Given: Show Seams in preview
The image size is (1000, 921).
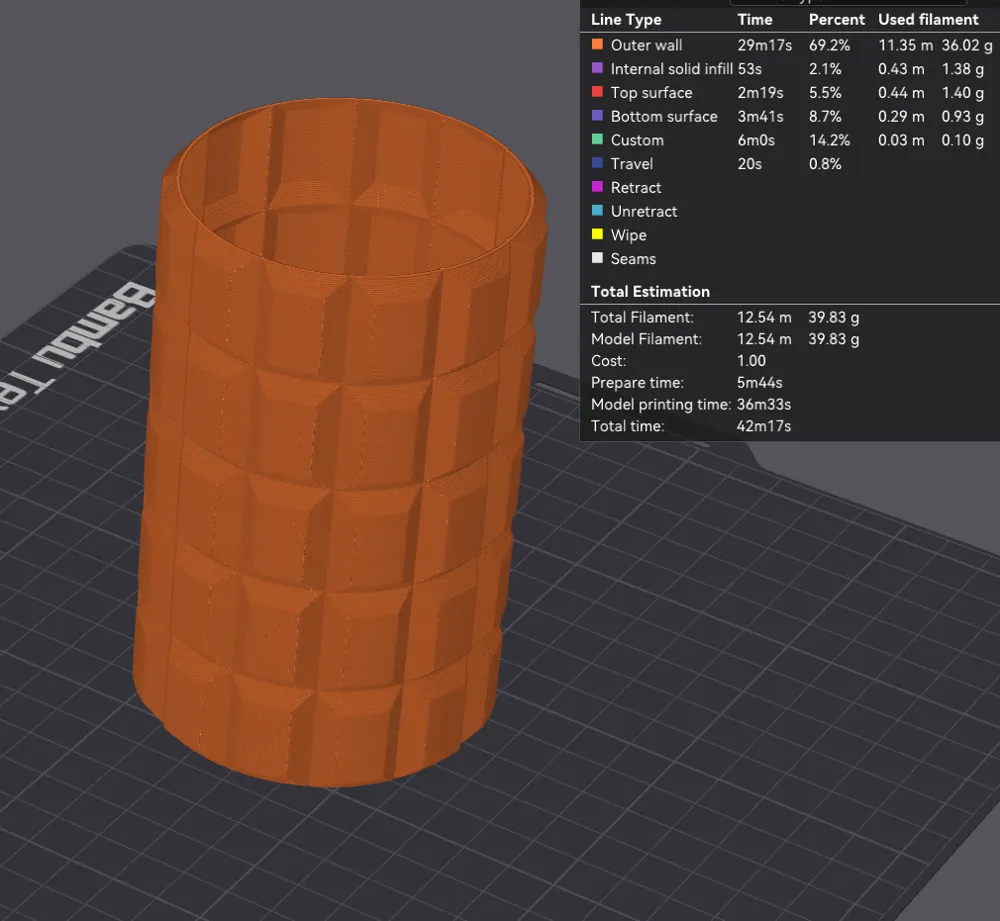Looking at the screenshot, I should pos(633,259).
